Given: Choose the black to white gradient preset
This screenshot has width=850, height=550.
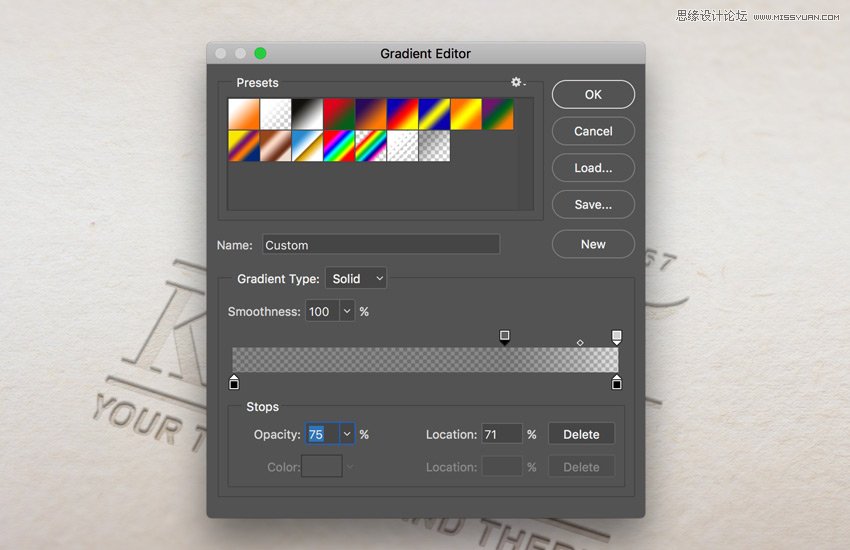Looking at the screenshot, I should pyautogui.click(x=307, y=114).
